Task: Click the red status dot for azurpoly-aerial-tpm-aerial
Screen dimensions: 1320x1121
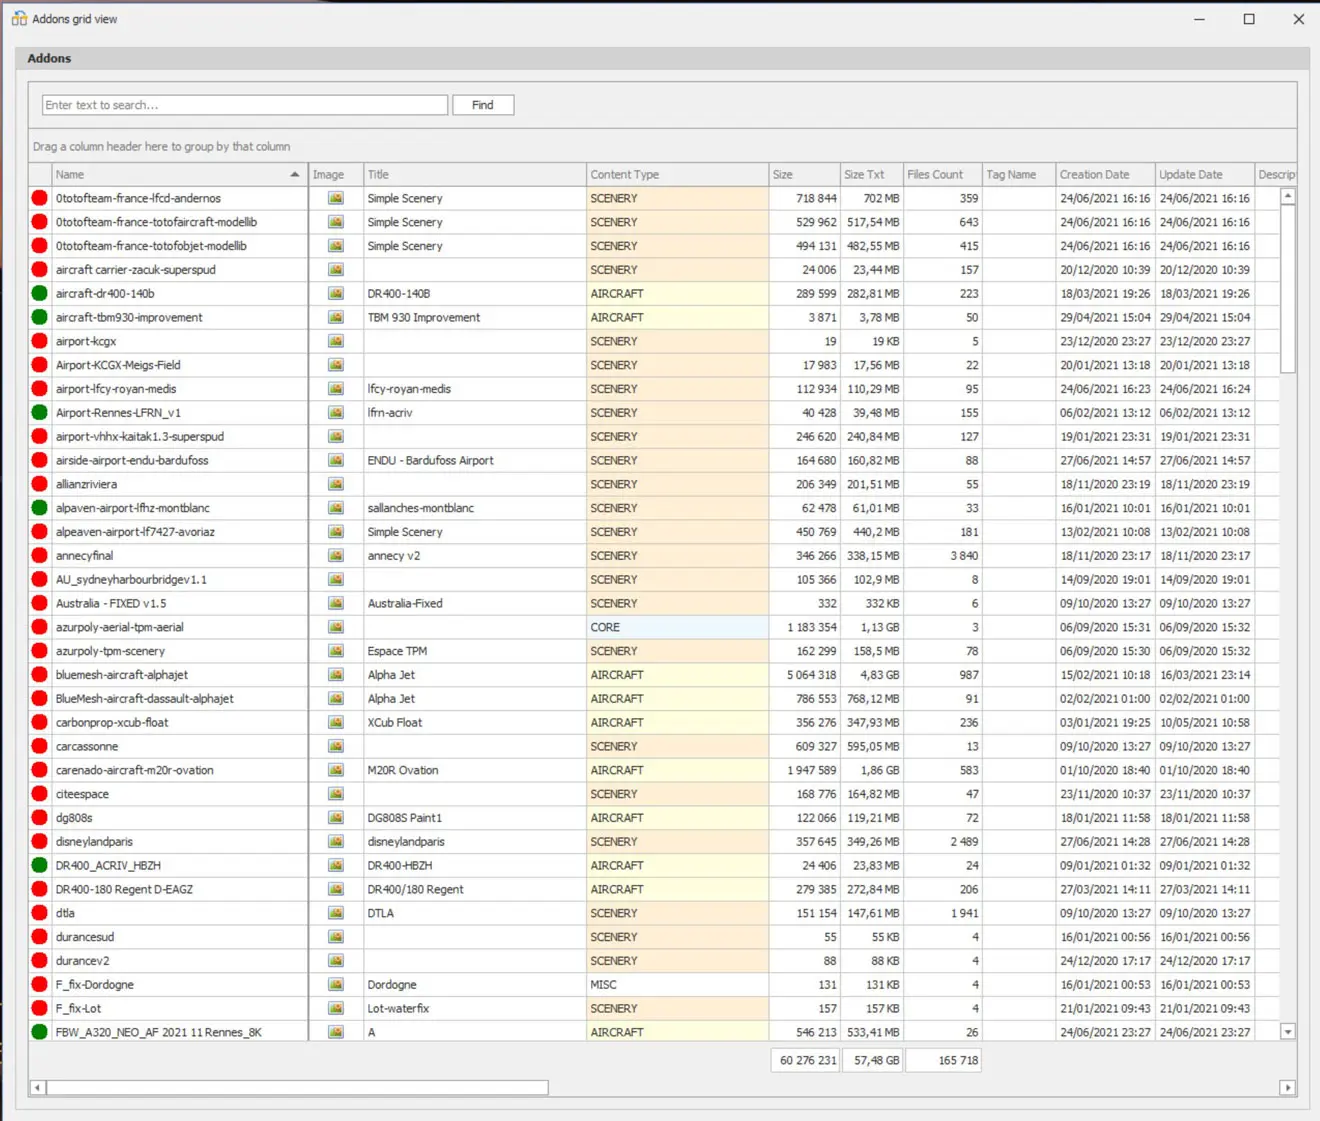Action: click(x=40, y=627)
